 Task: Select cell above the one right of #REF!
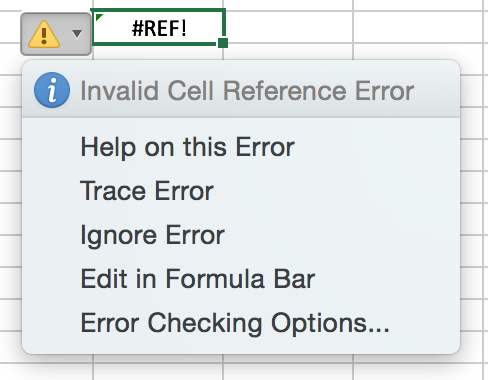(288, 5)
